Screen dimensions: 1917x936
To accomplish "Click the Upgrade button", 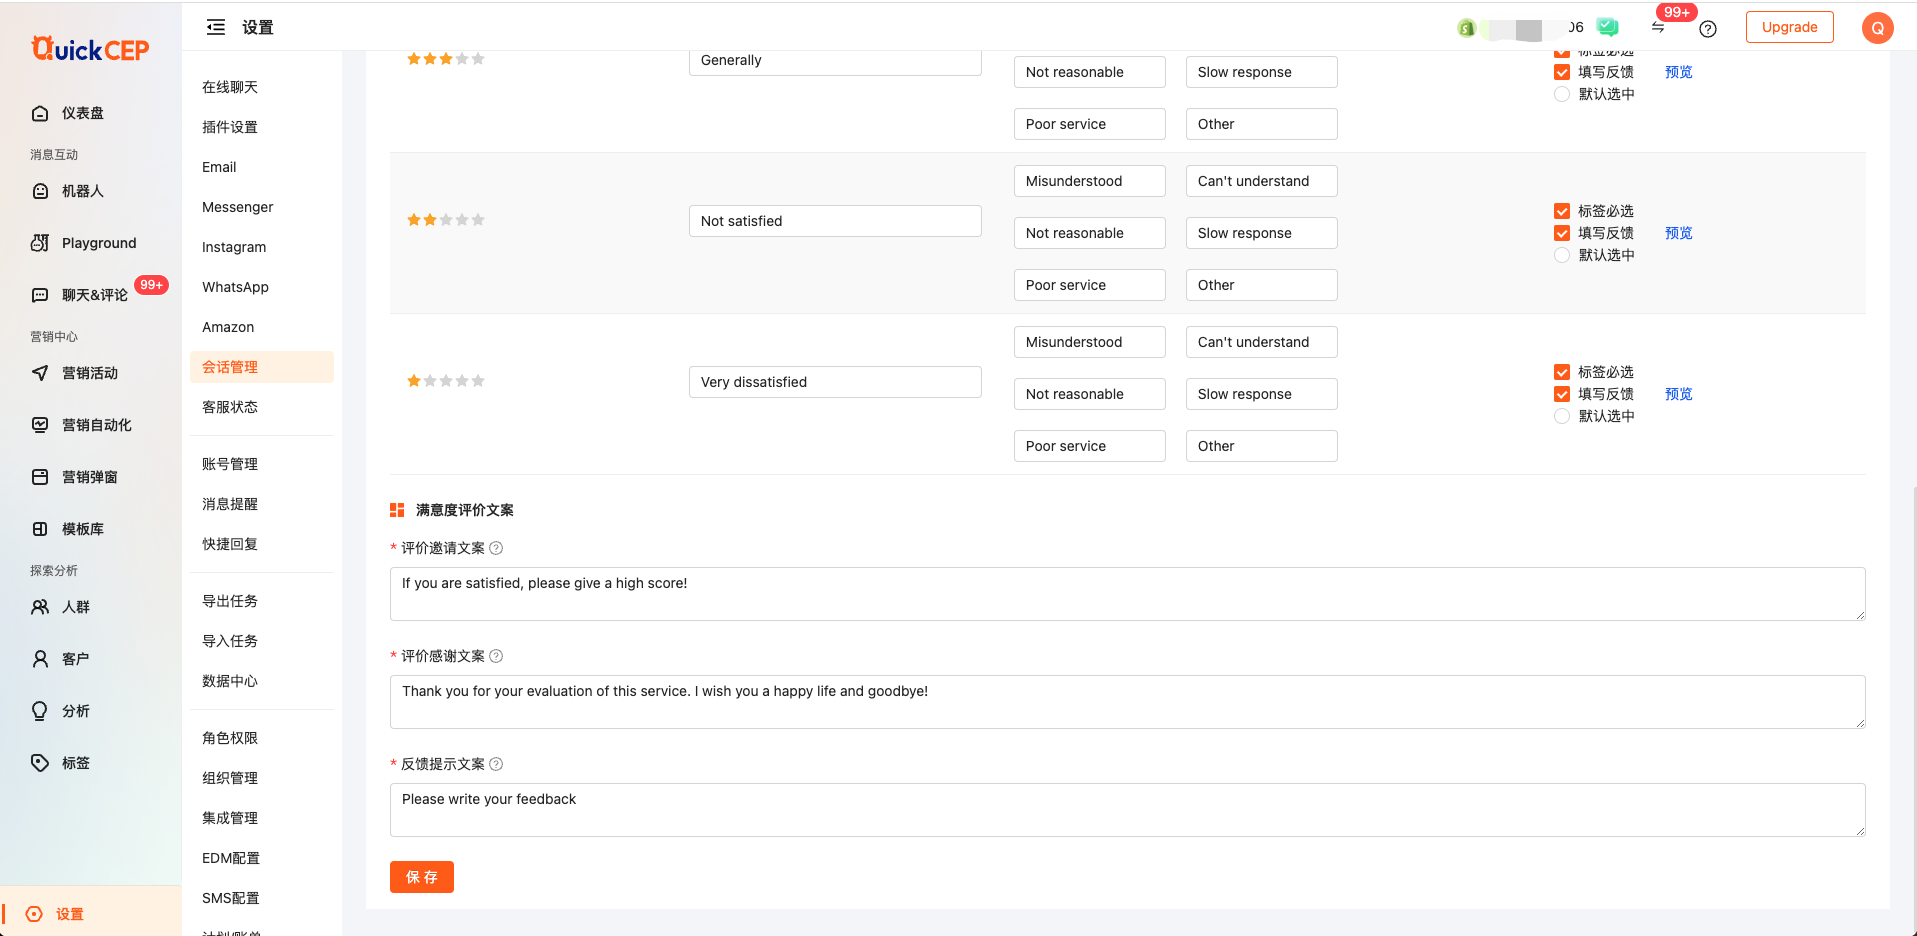I will tap(1789, 27).
